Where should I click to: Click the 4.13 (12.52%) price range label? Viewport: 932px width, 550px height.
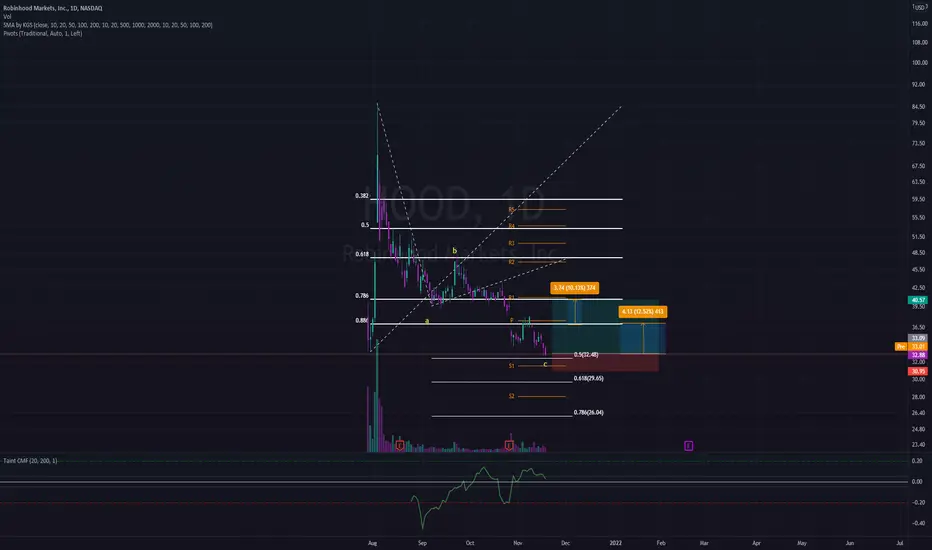click(x=643, y=312)
